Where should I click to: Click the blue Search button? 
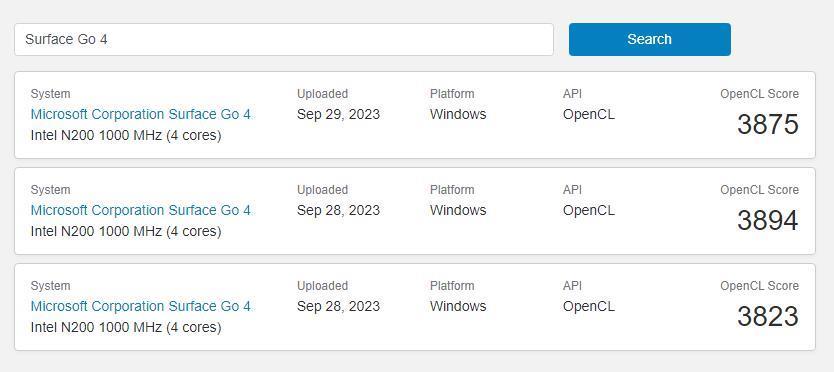coord(649,39)
